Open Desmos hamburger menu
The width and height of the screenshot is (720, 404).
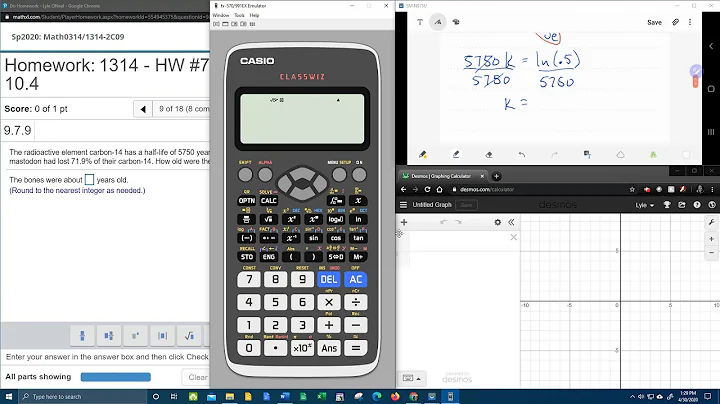coord(403,205)
